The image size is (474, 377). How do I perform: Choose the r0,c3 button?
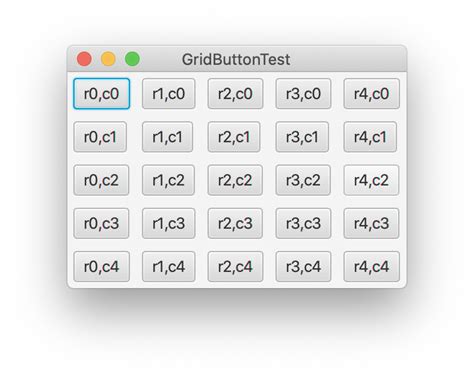point(101,223)
